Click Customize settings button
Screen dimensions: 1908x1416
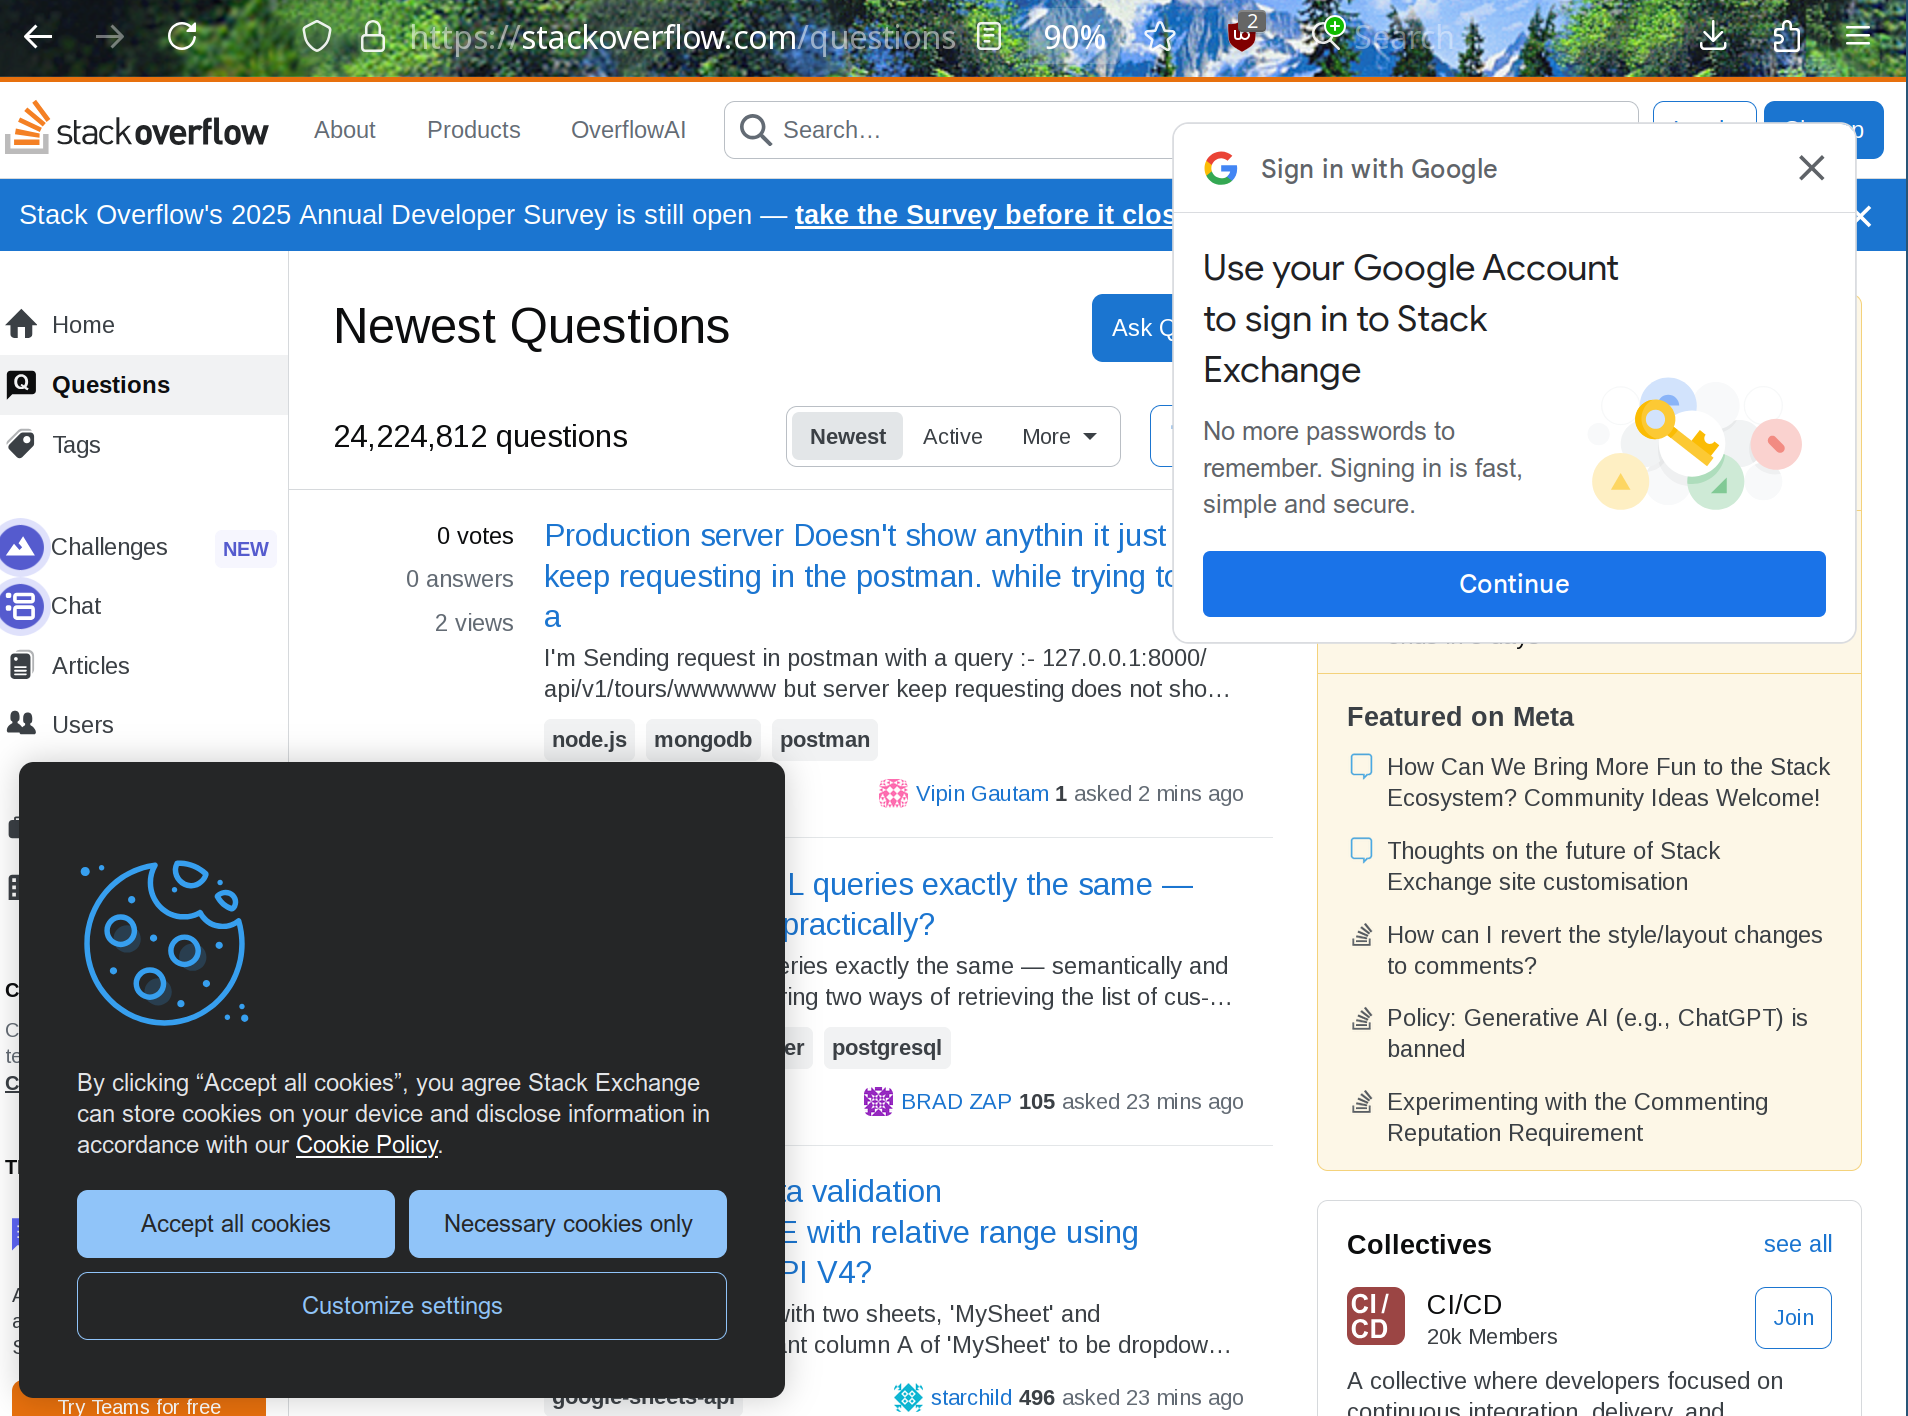402,1306
